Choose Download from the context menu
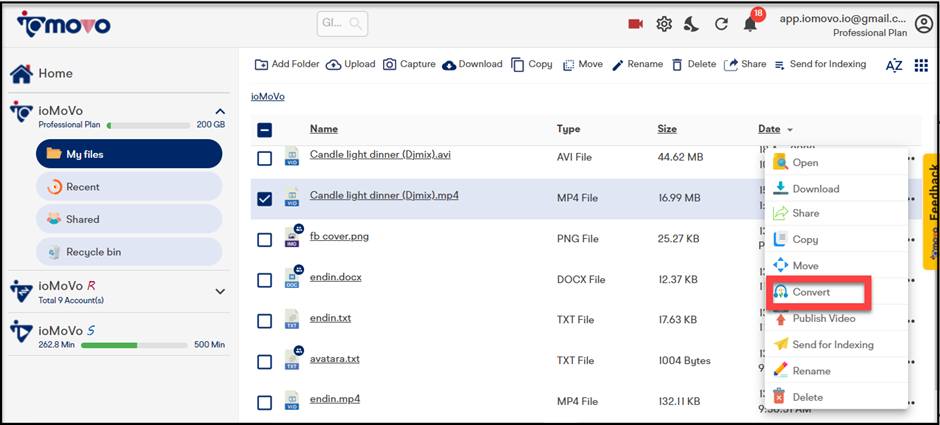The width and height of the screenshot is (940, 425). pos(836,188)
